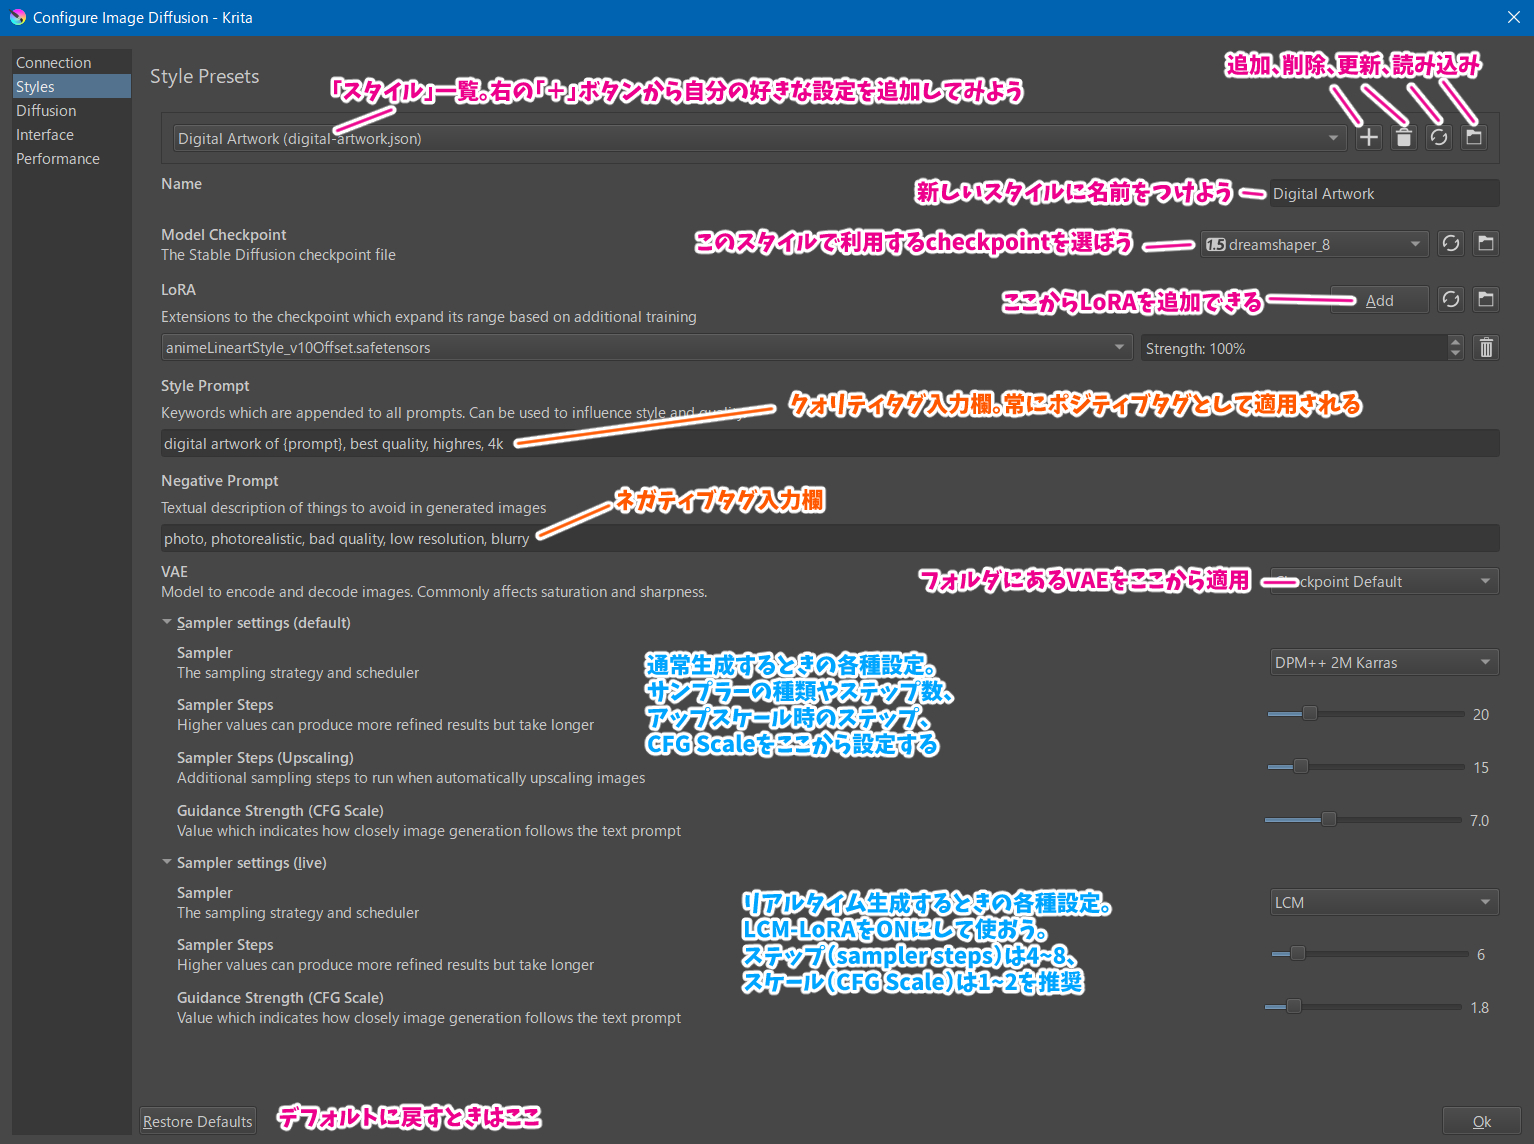Image resolution: width=1534 pixels, height=1144 pixels.
Task: Decrease LoRA strength with down arrow
Action: coord(1455,353)
